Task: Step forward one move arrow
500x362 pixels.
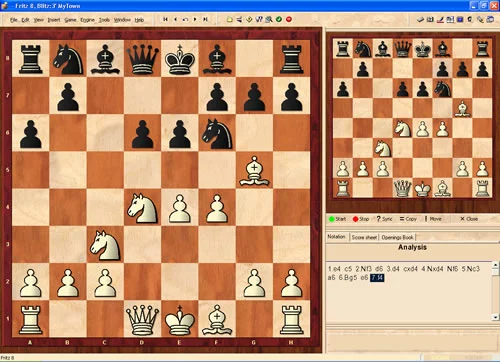Action: [195, 19]
